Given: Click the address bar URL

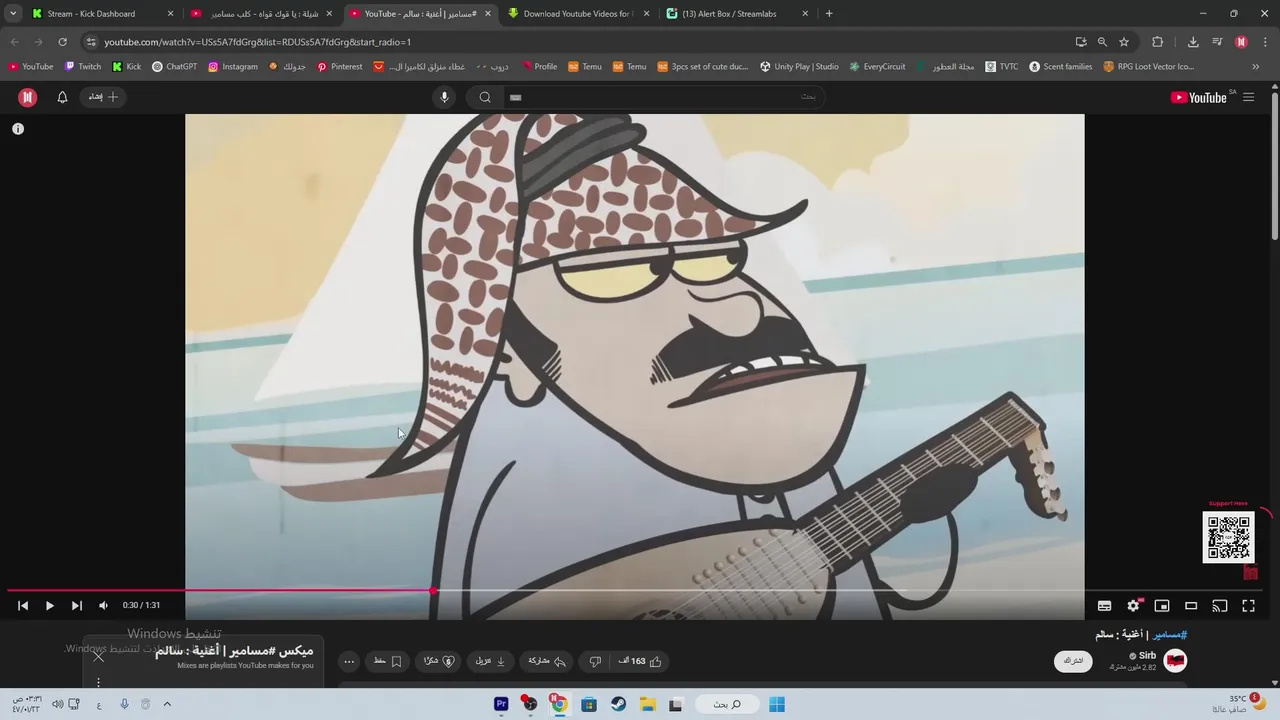Looking at the screenshot, I should click(258, 42).
